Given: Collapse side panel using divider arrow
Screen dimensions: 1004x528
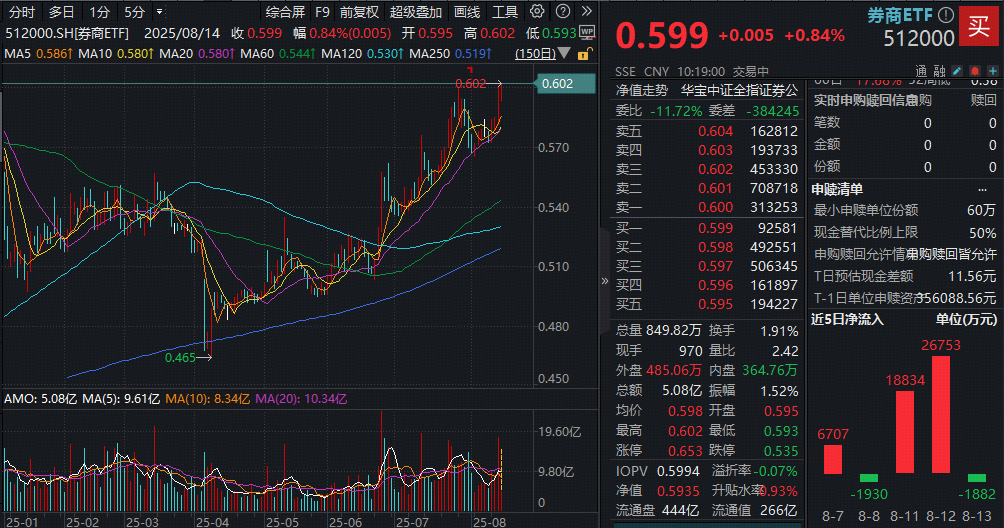Looking at the screenshot, I should click(603, 281).
